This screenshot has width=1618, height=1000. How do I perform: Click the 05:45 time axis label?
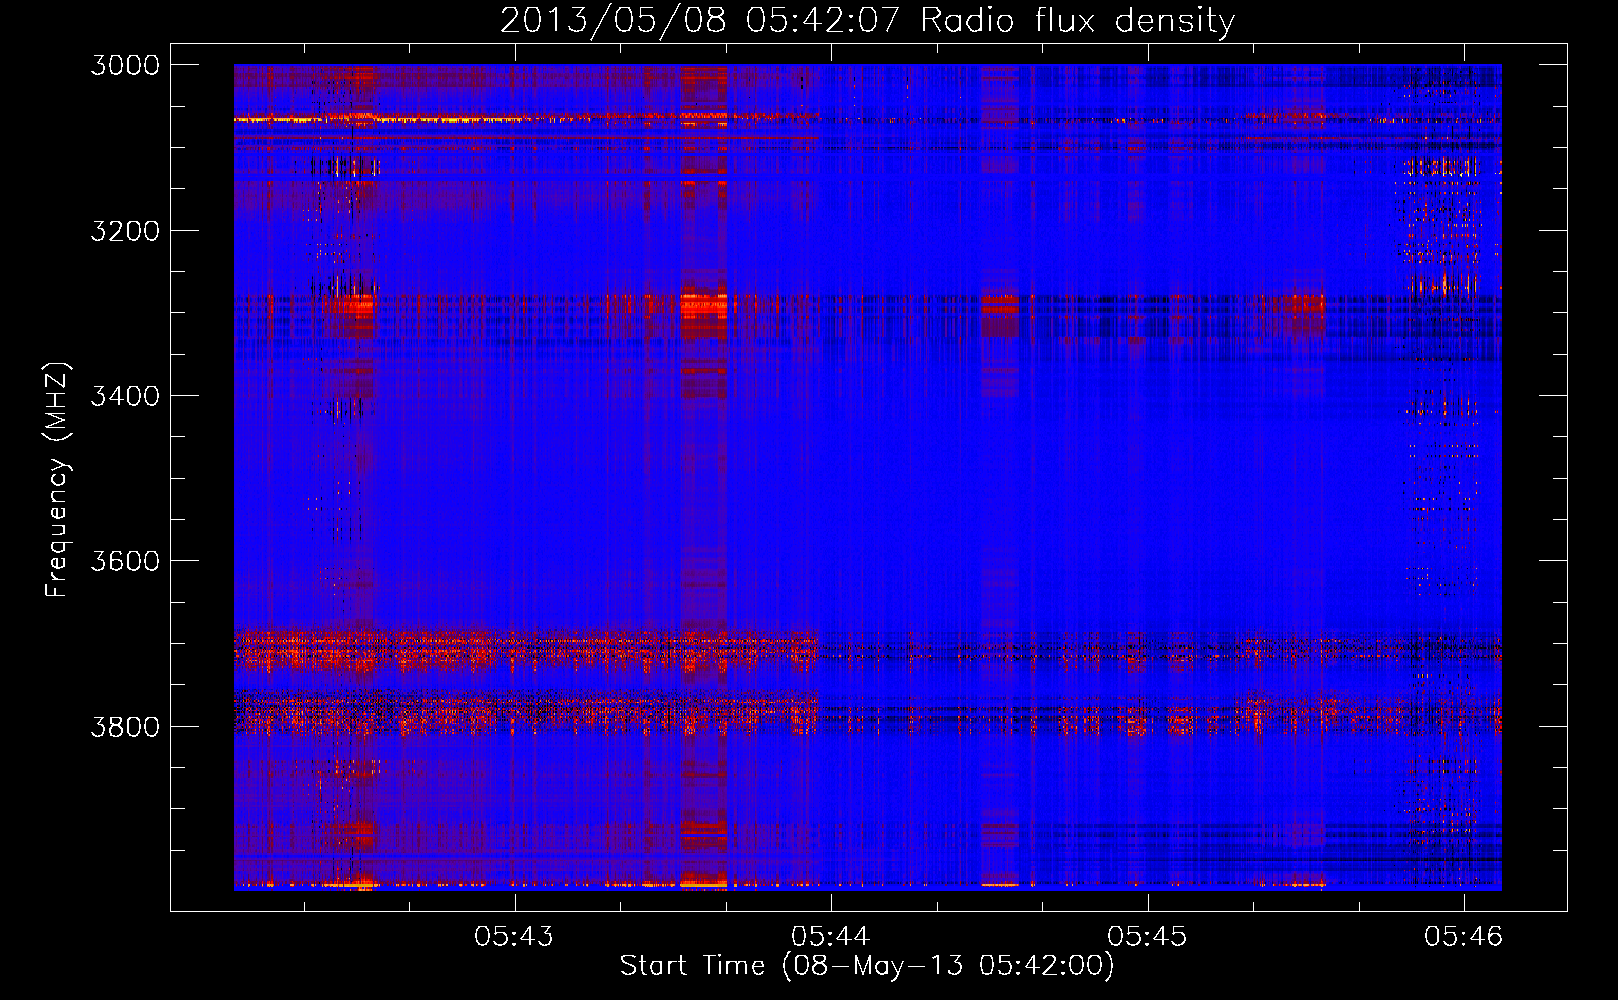tap(1147, 936)
